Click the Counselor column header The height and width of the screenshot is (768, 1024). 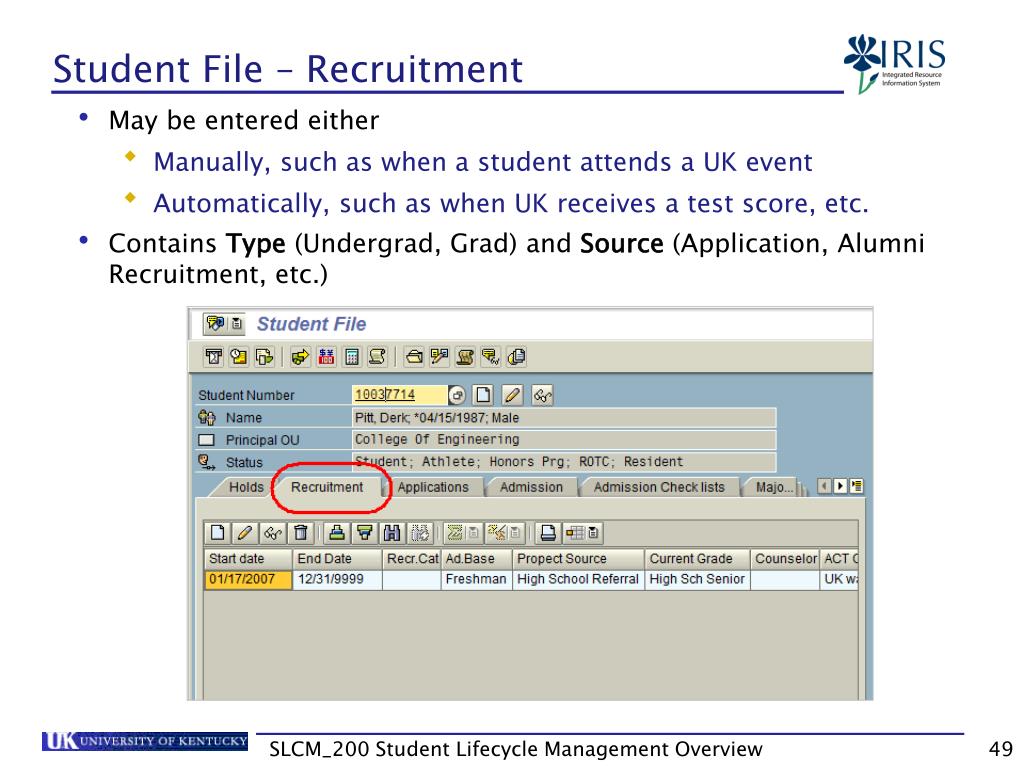click(786, 559)
